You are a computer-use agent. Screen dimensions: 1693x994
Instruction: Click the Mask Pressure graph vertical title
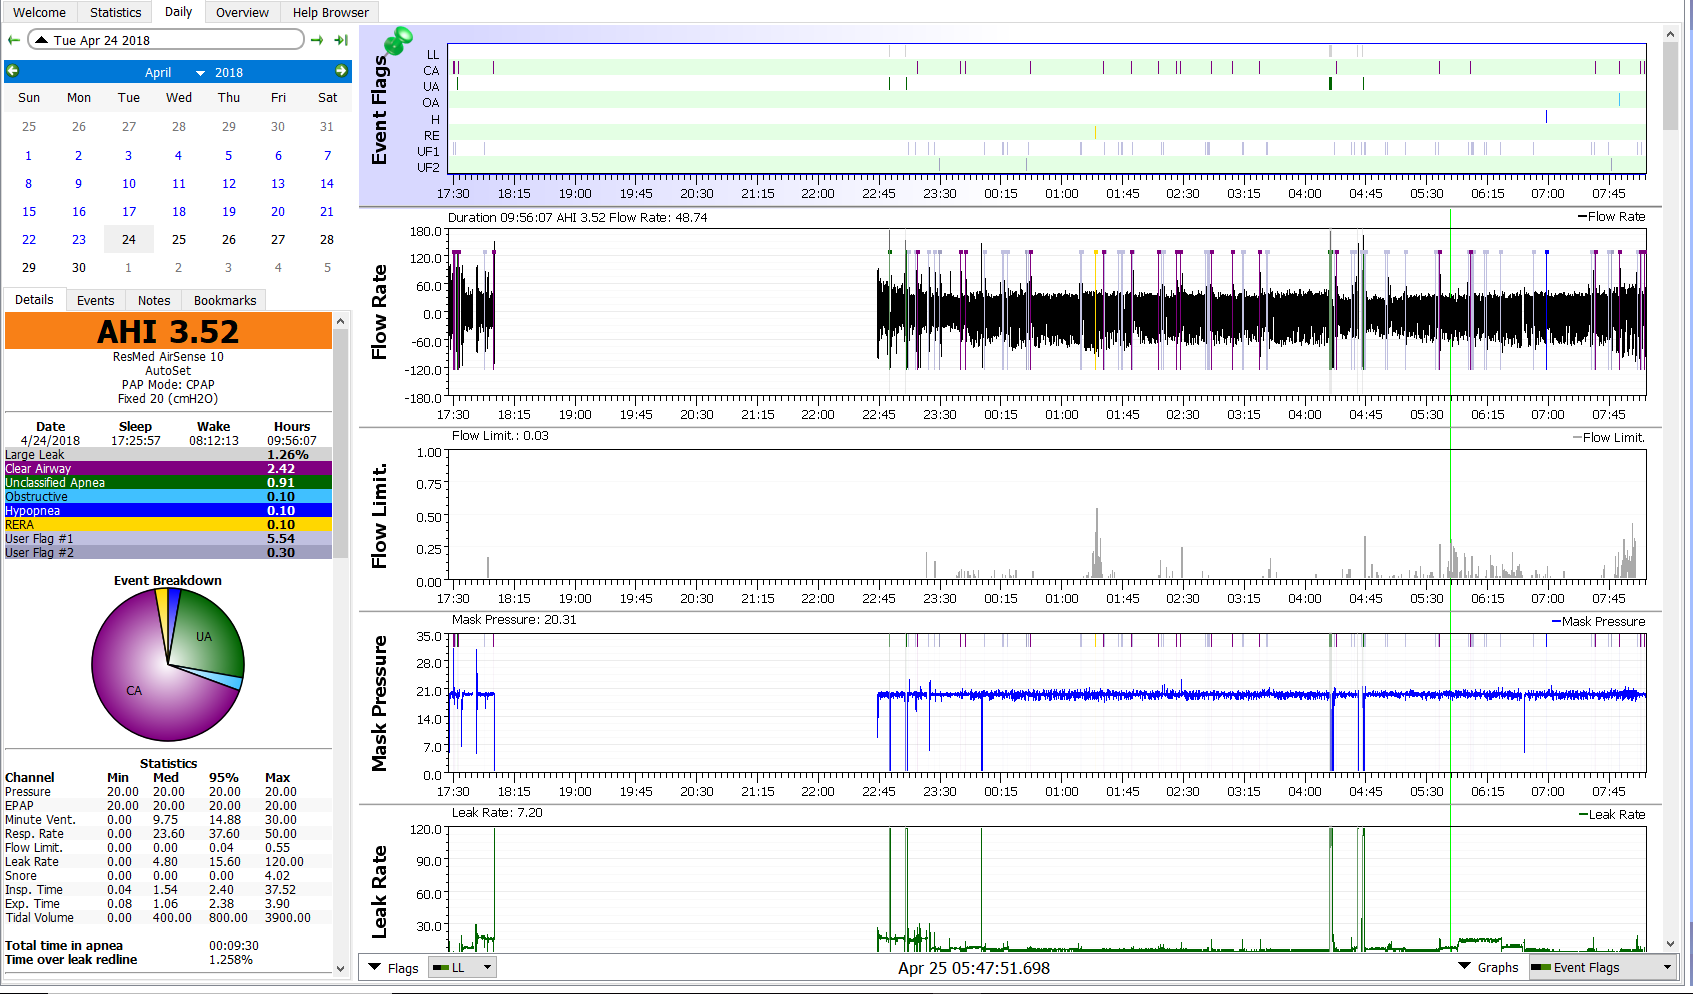(379, 703)
